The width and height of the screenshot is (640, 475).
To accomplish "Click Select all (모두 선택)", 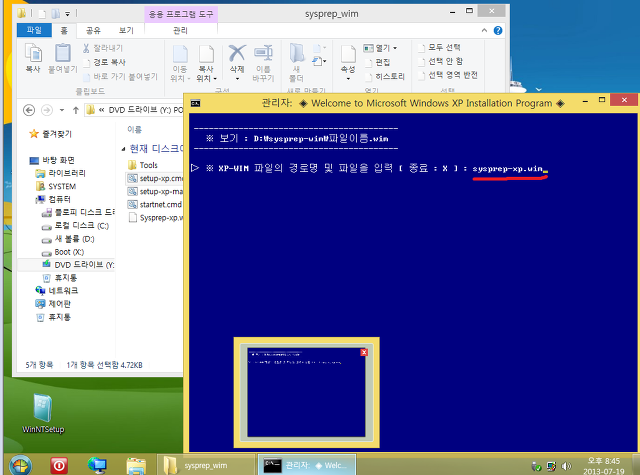I will pyautogui.click(x=440, y=47).
